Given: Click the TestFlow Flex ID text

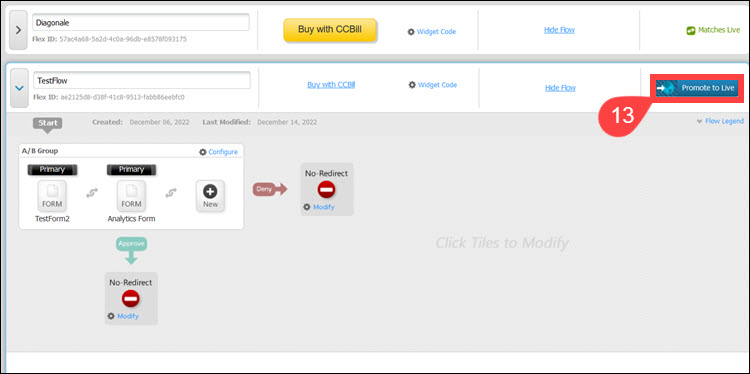Looking at the screenshot, I should point(109,97).
